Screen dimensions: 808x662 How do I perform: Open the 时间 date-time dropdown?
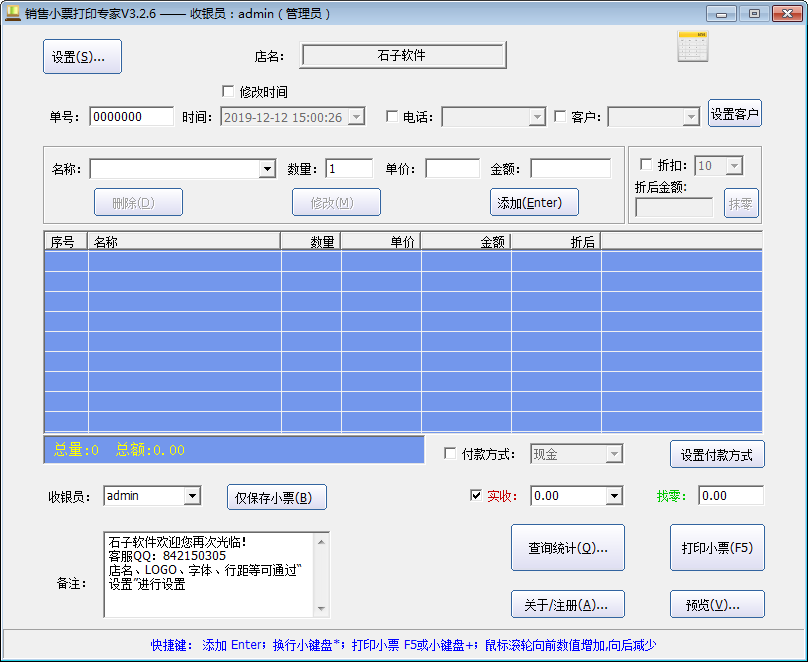[356, 117]
